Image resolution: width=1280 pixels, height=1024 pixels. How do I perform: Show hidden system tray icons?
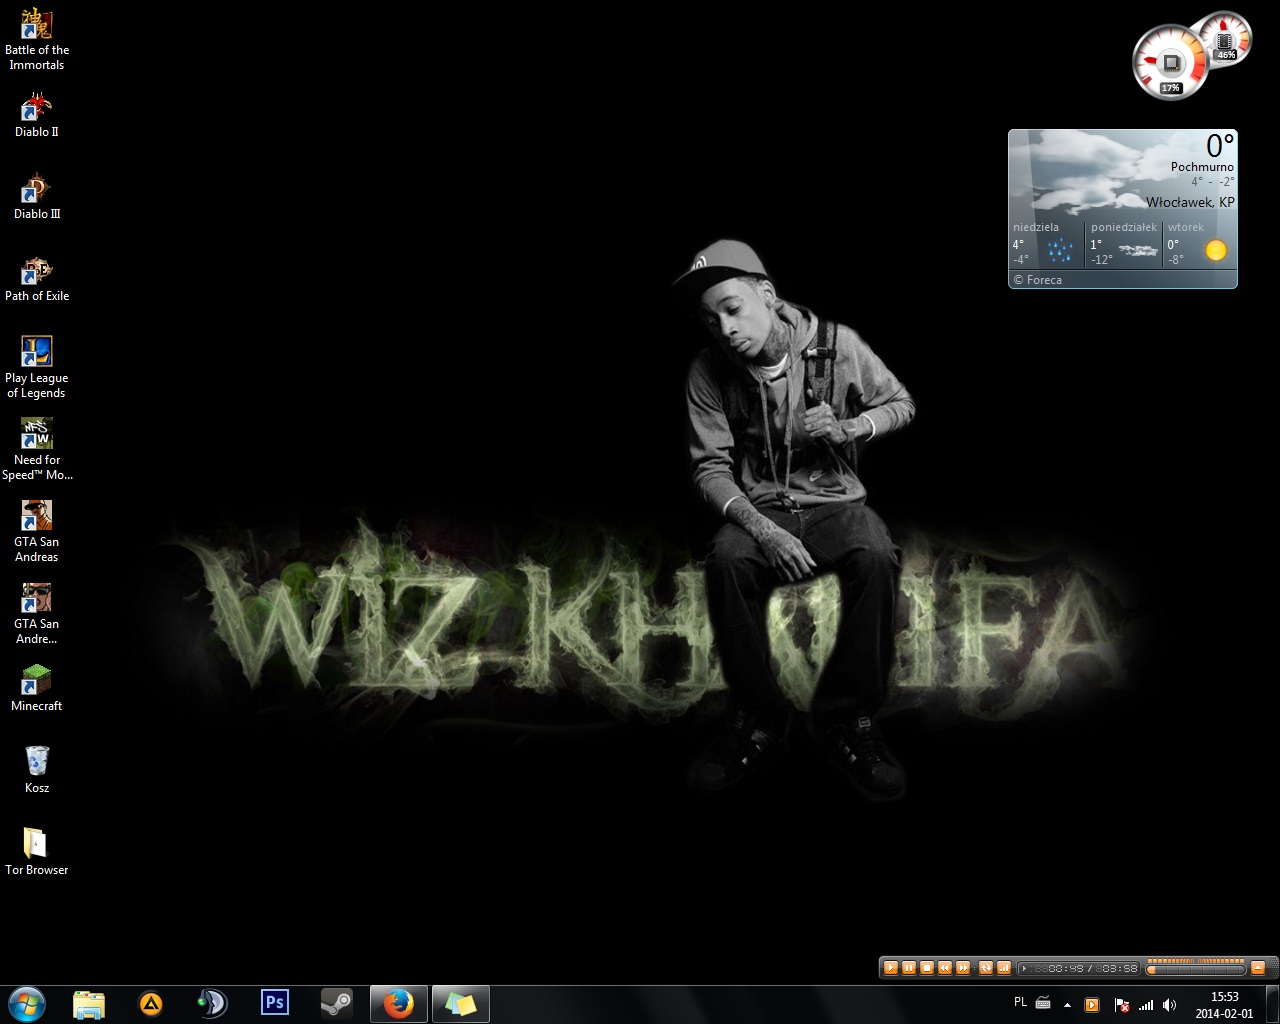(x=1068, y=1005)
